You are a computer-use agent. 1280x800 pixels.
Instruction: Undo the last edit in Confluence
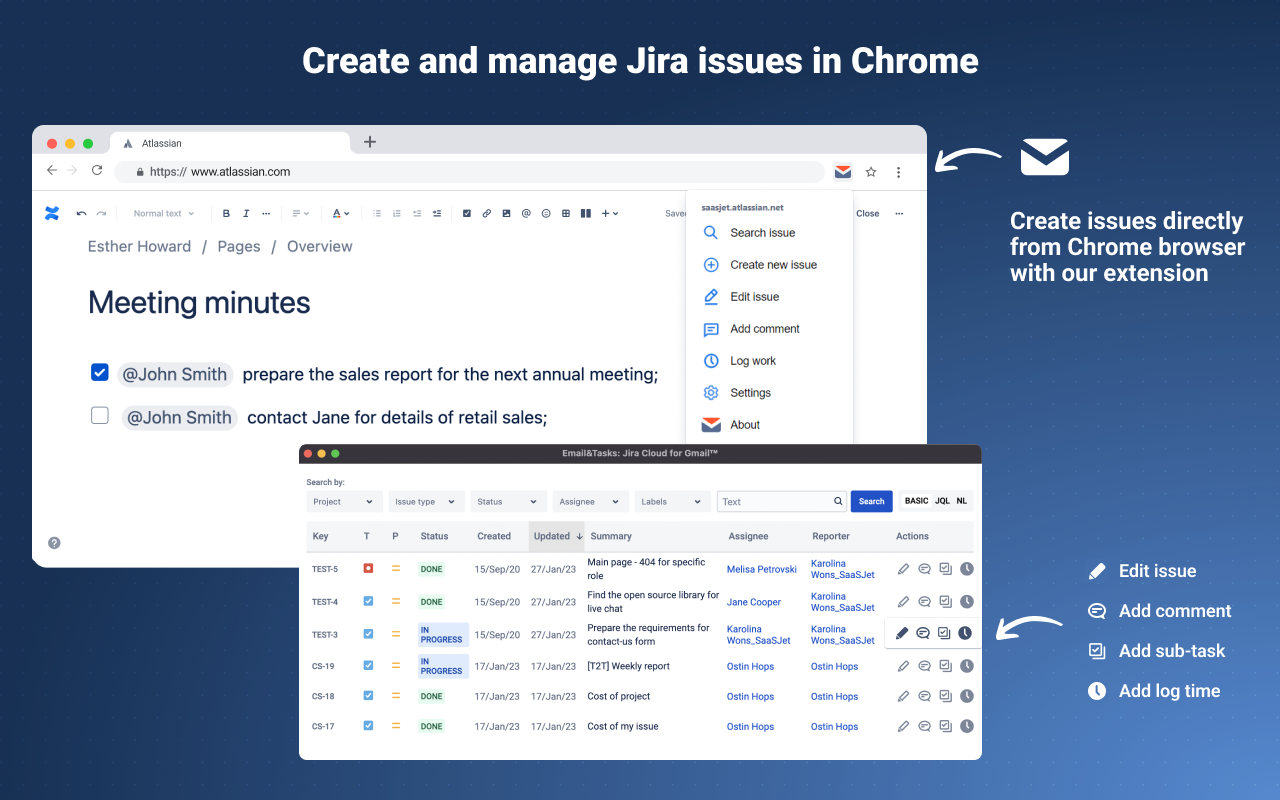82,213
